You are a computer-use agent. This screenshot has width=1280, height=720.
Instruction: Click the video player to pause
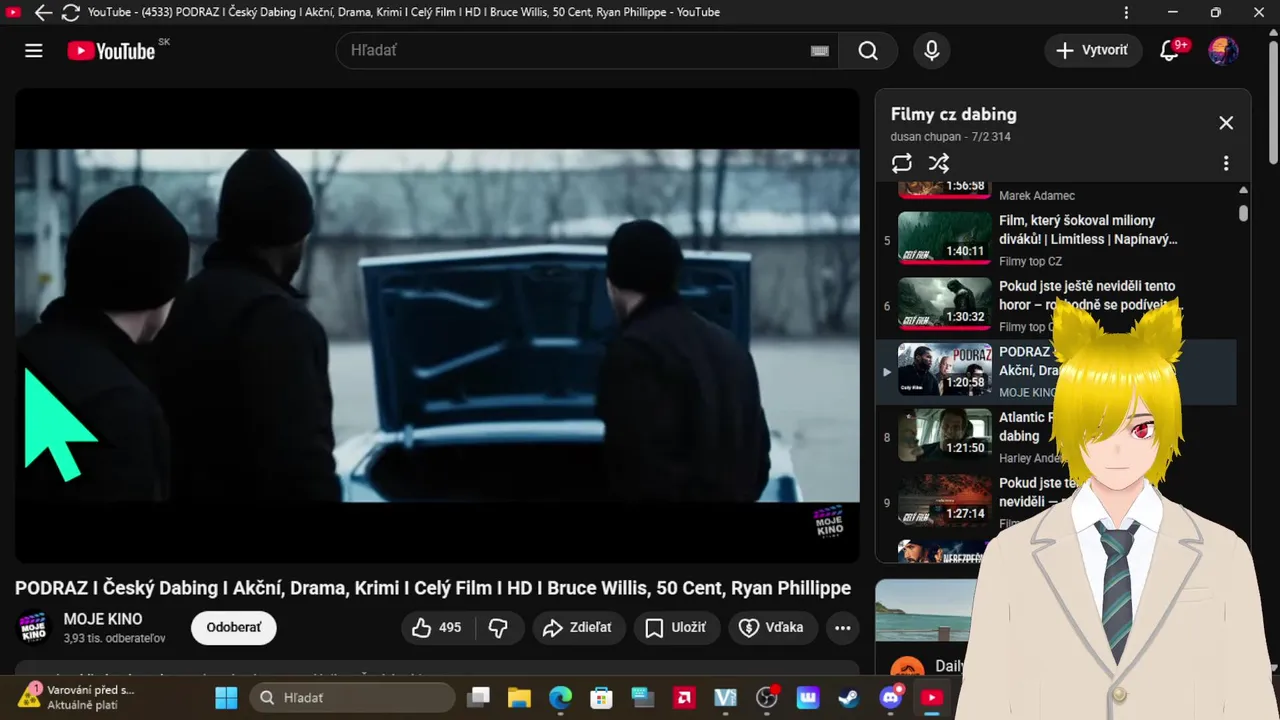tap(437, 325)
